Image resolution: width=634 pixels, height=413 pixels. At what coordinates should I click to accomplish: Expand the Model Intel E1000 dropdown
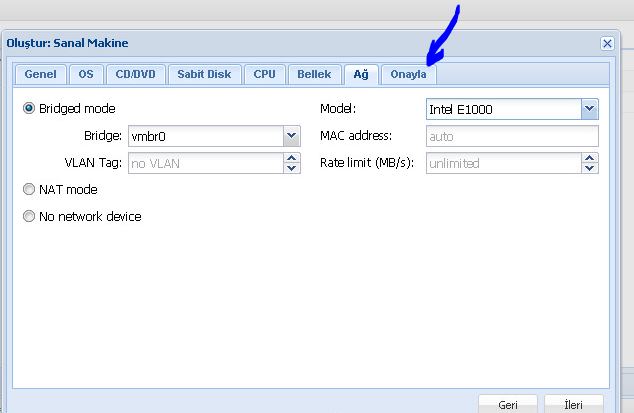(x=589, y=108)
